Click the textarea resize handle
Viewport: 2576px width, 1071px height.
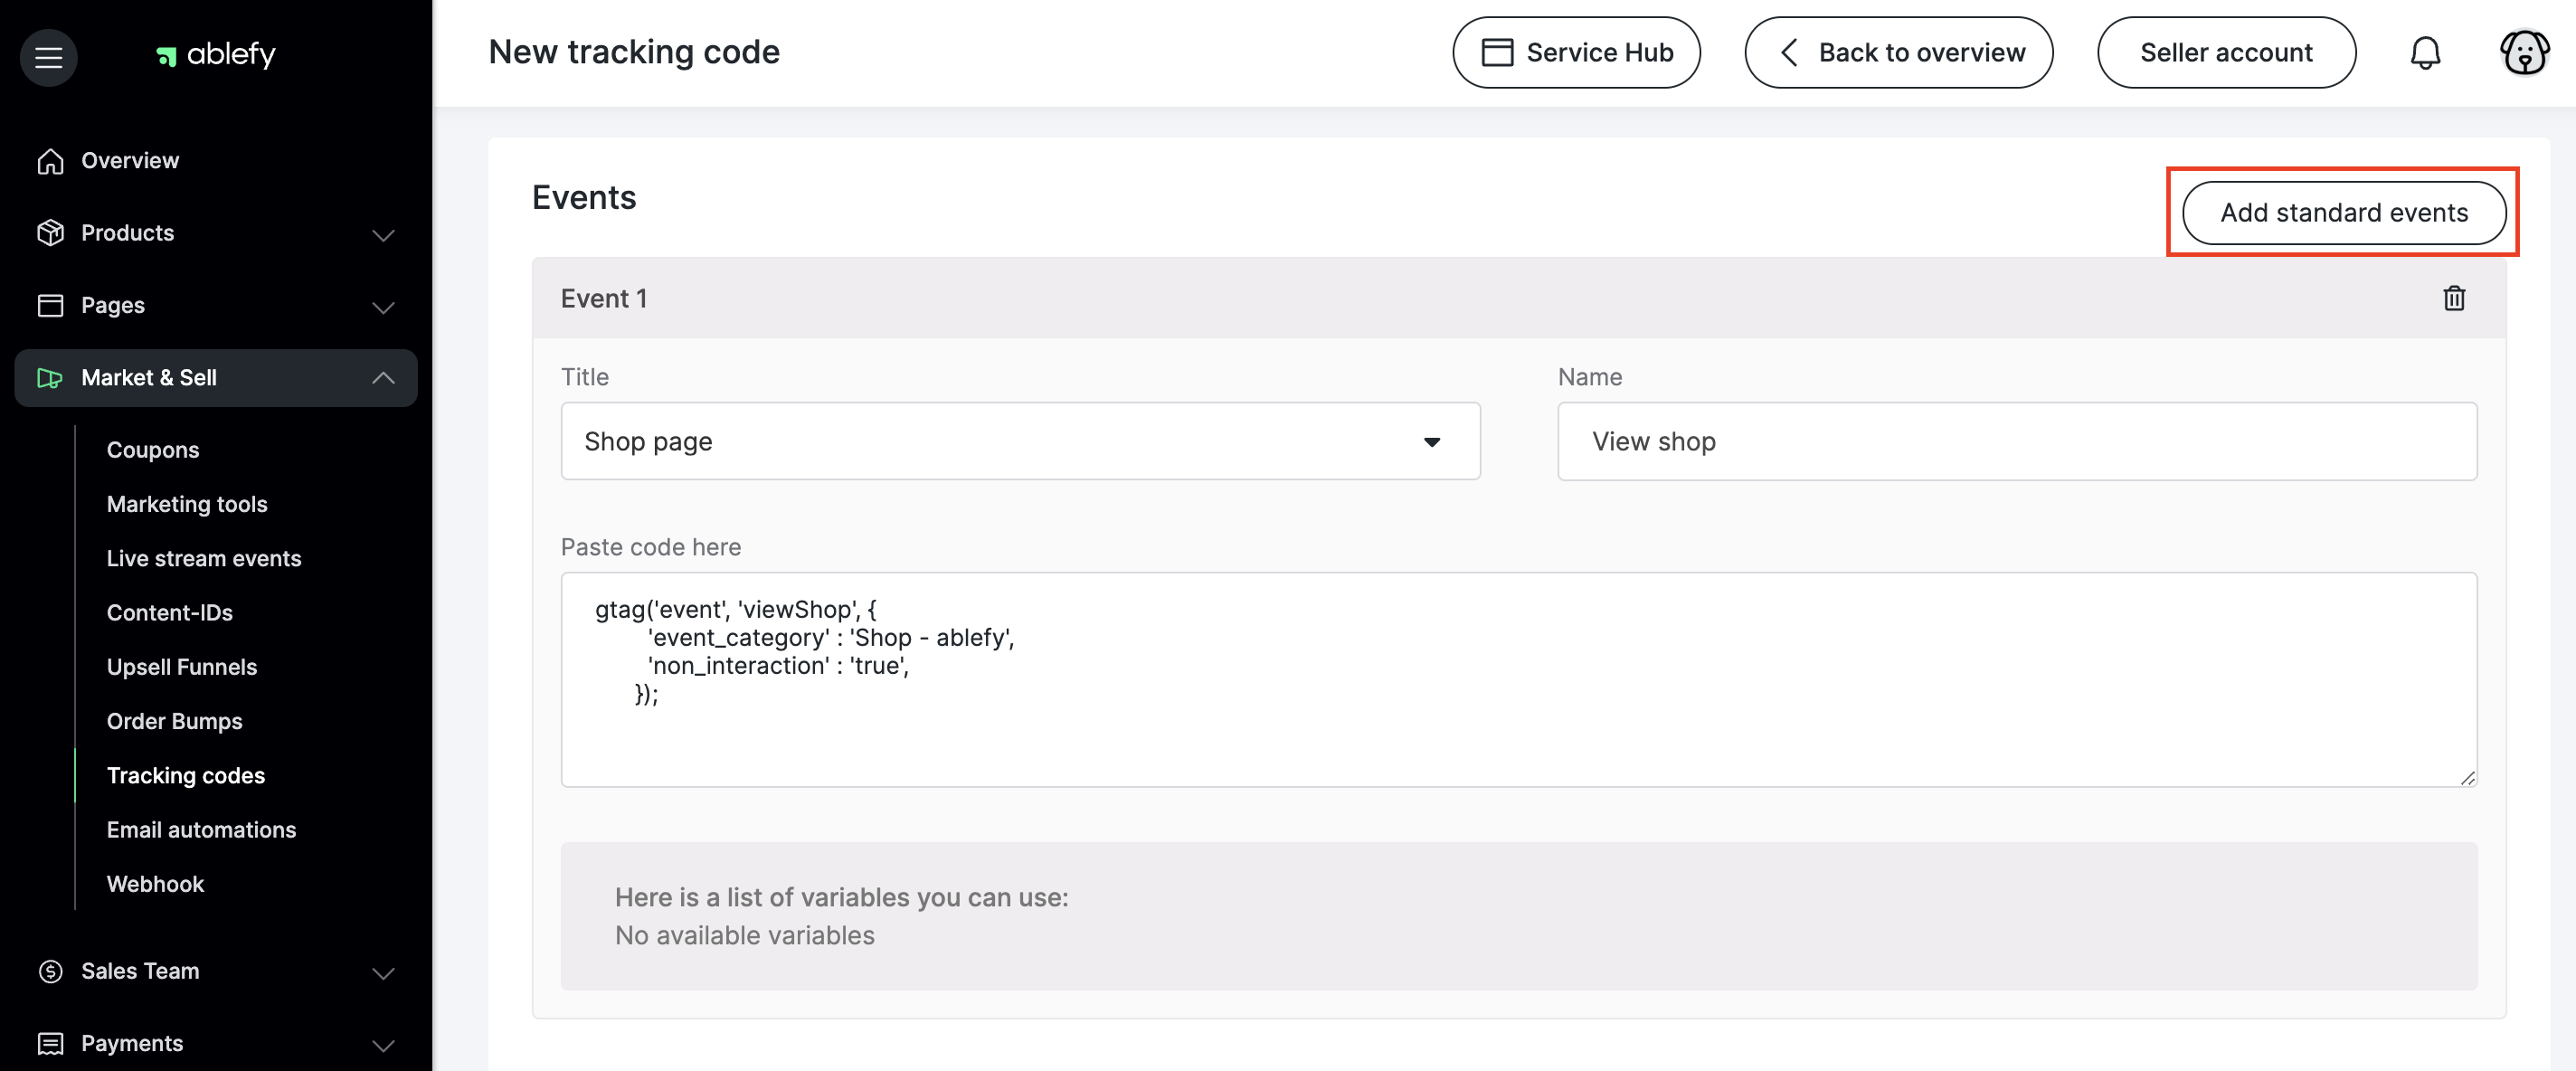coord(2467,777)
